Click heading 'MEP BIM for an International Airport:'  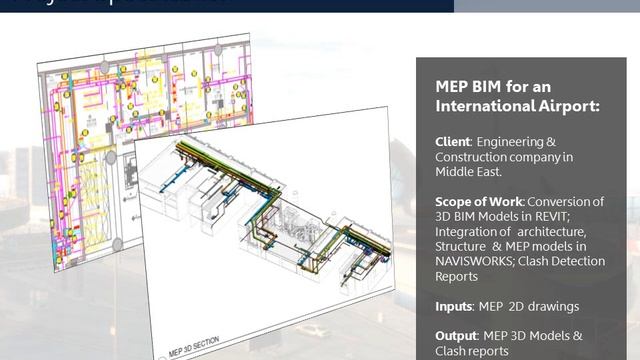[517, 96]
